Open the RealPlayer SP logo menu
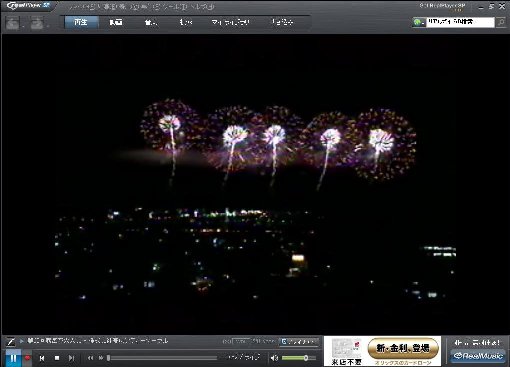 (x=28, y=6)
